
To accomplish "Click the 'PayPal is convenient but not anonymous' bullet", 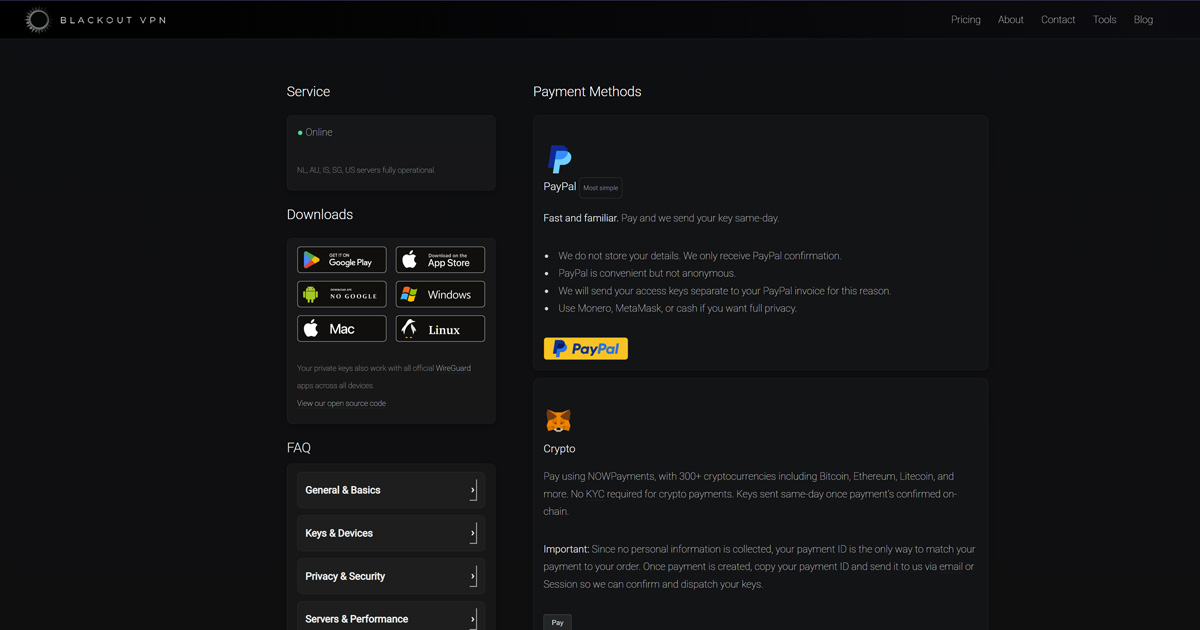I will (x=647, y=273).
